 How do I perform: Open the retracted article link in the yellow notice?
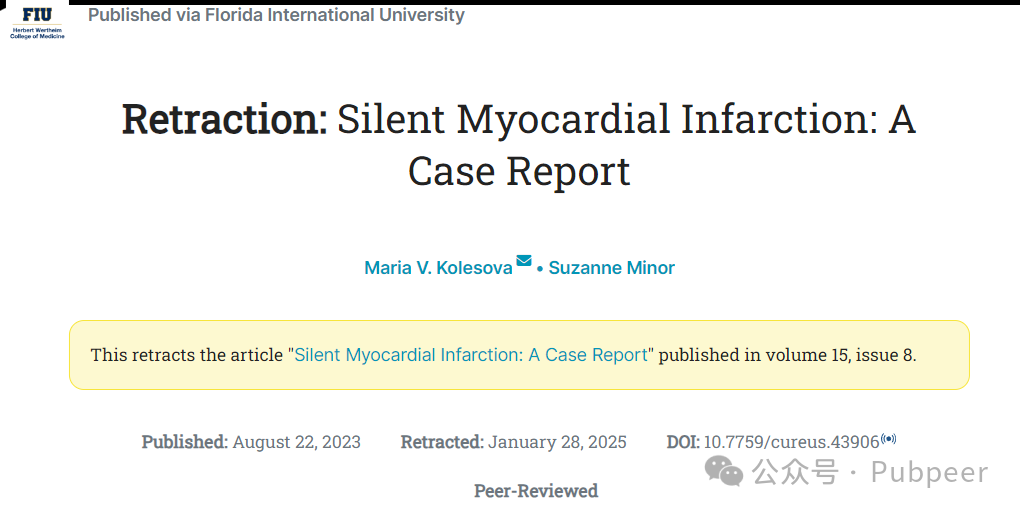coord(471,355)
